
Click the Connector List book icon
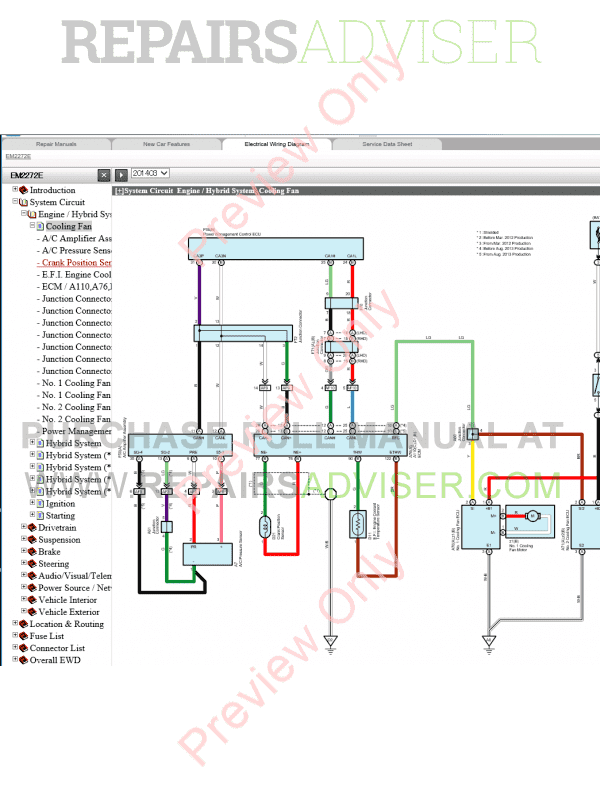(23, 648)
